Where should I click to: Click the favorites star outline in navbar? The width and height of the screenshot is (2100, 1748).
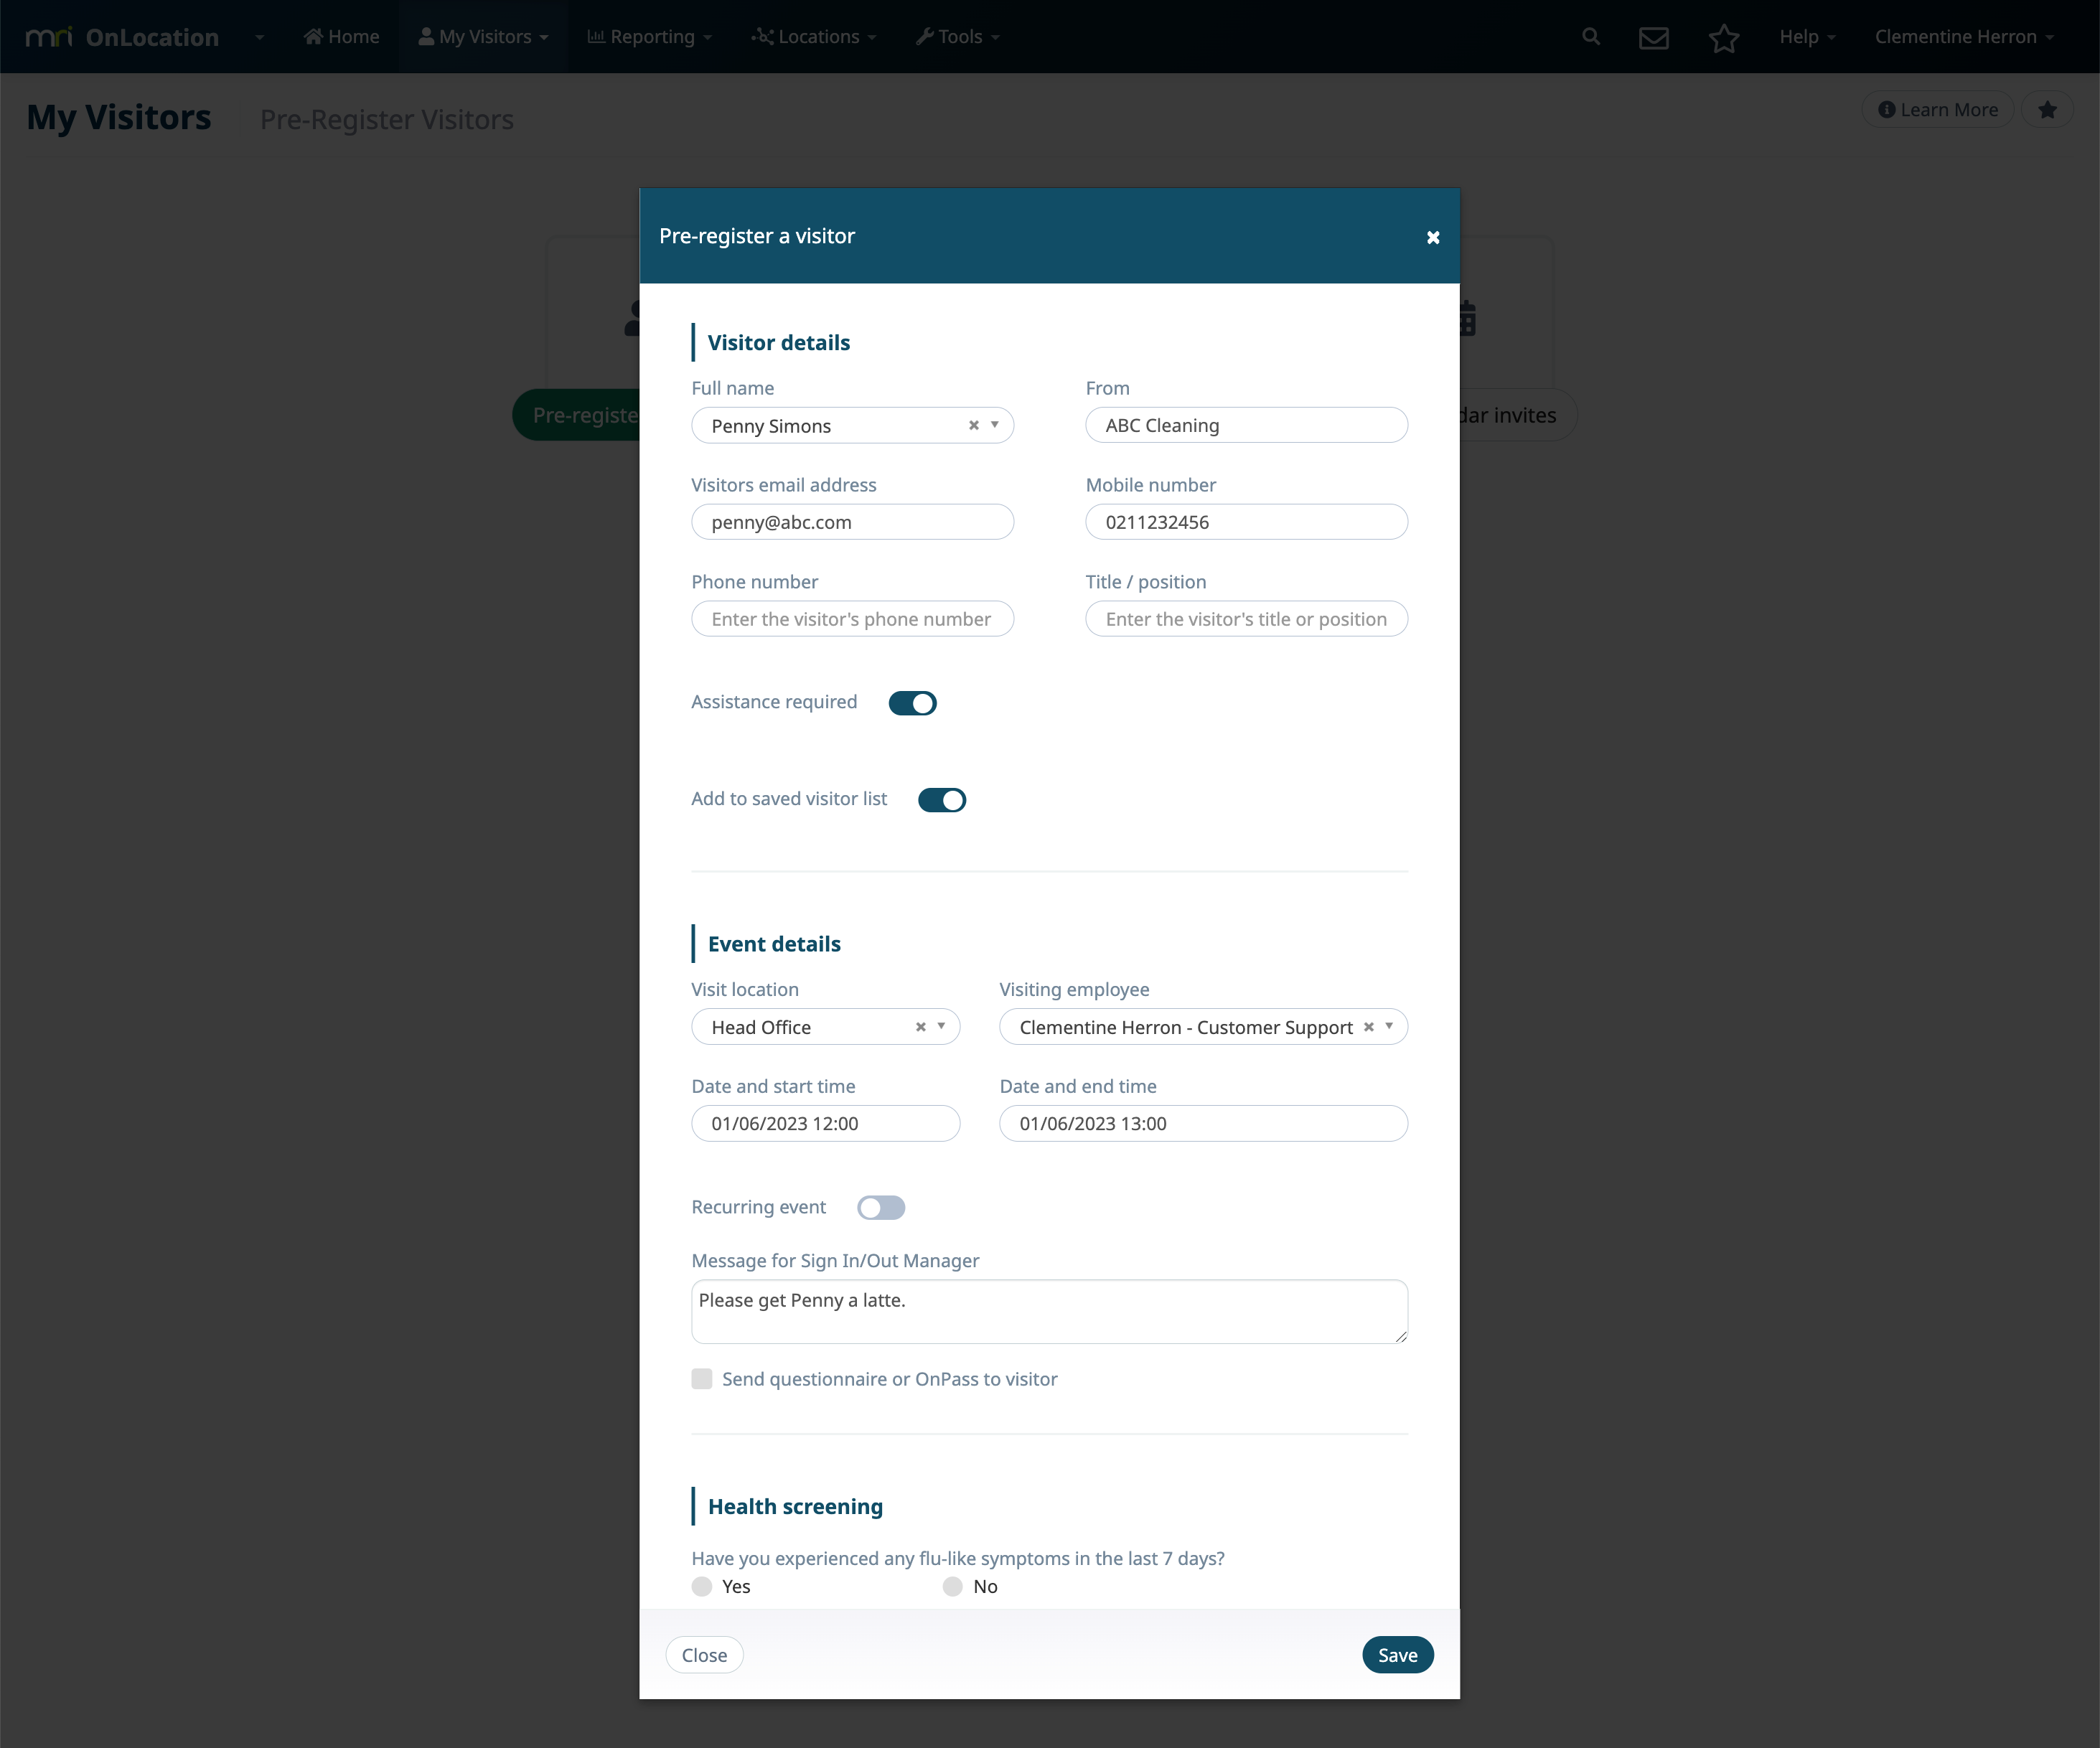tap(1724, 38)
